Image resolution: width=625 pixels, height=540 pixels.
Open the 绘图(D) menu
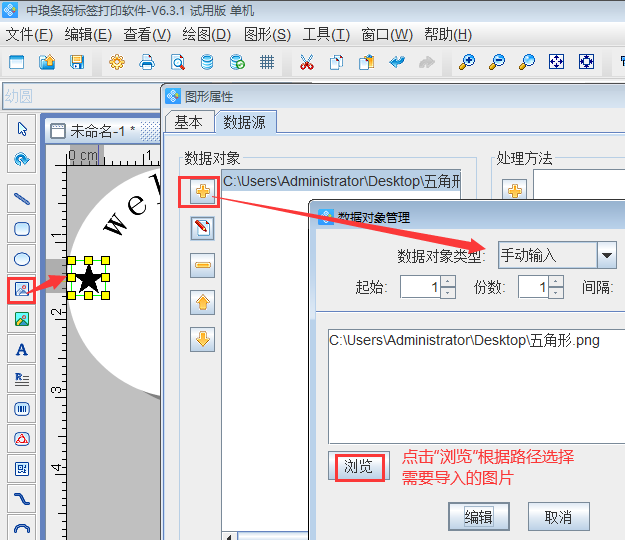(x=206, y=34)
